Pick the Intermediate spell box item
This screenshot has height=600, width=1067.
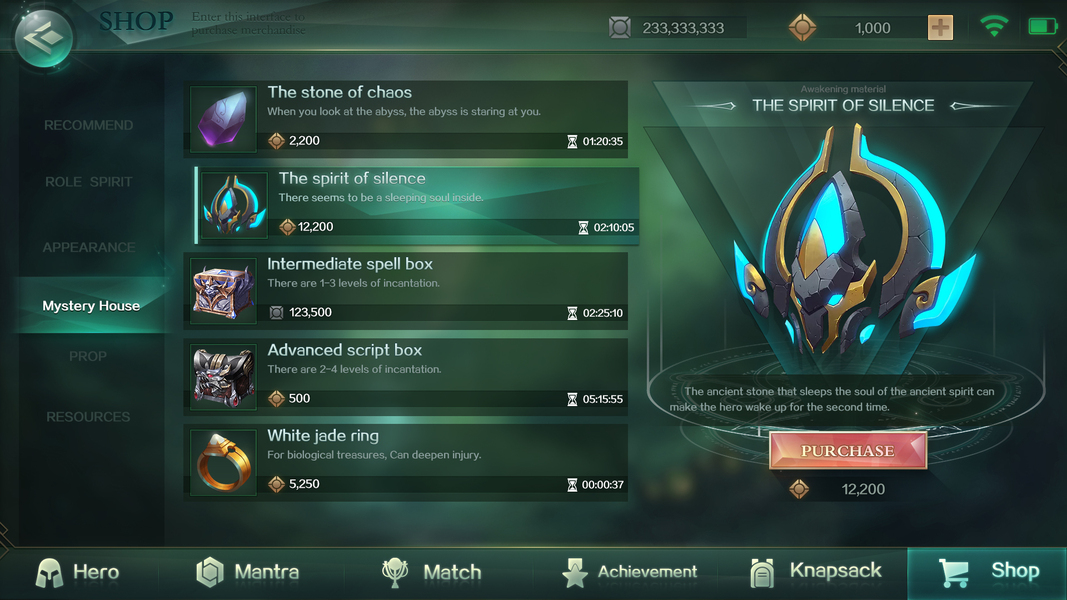(x=406, y=291)
